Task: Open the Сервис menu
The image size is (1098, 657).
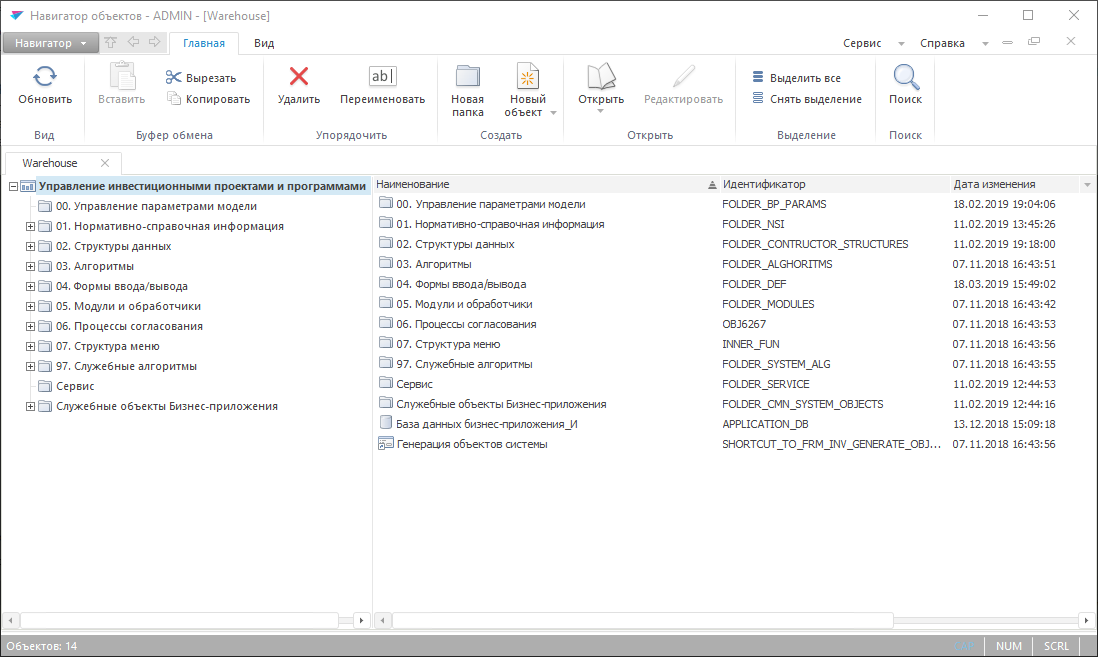Action: coord(862,43)
